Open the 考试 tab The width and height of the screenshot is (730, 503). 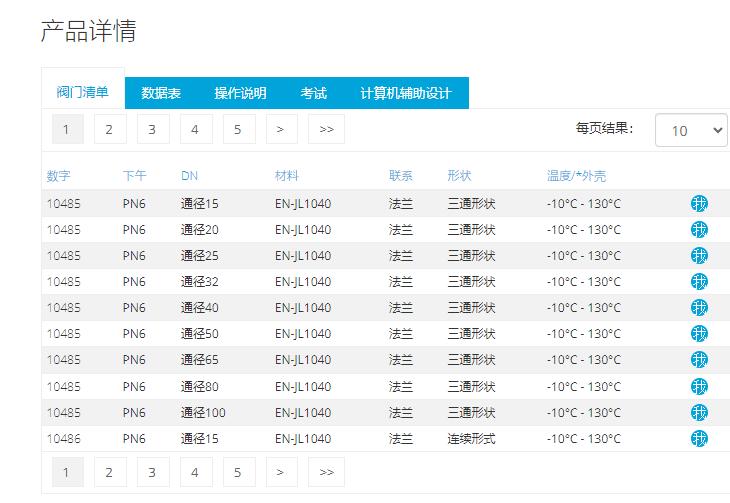313,93
